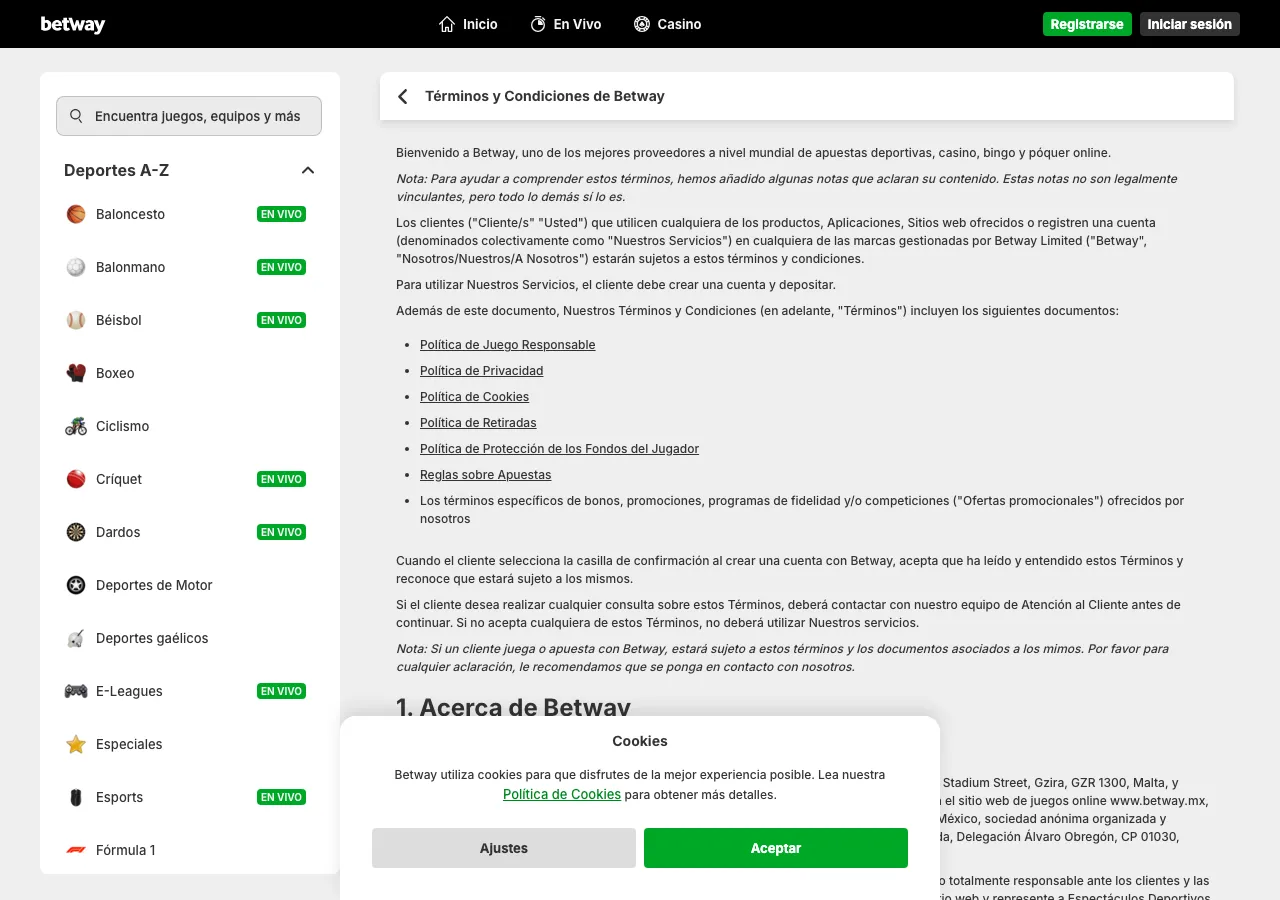The width and height of the screenshot is (1280, 900).
Task: Click the Deportes A-Z heading text
Action: coord(116,170)
